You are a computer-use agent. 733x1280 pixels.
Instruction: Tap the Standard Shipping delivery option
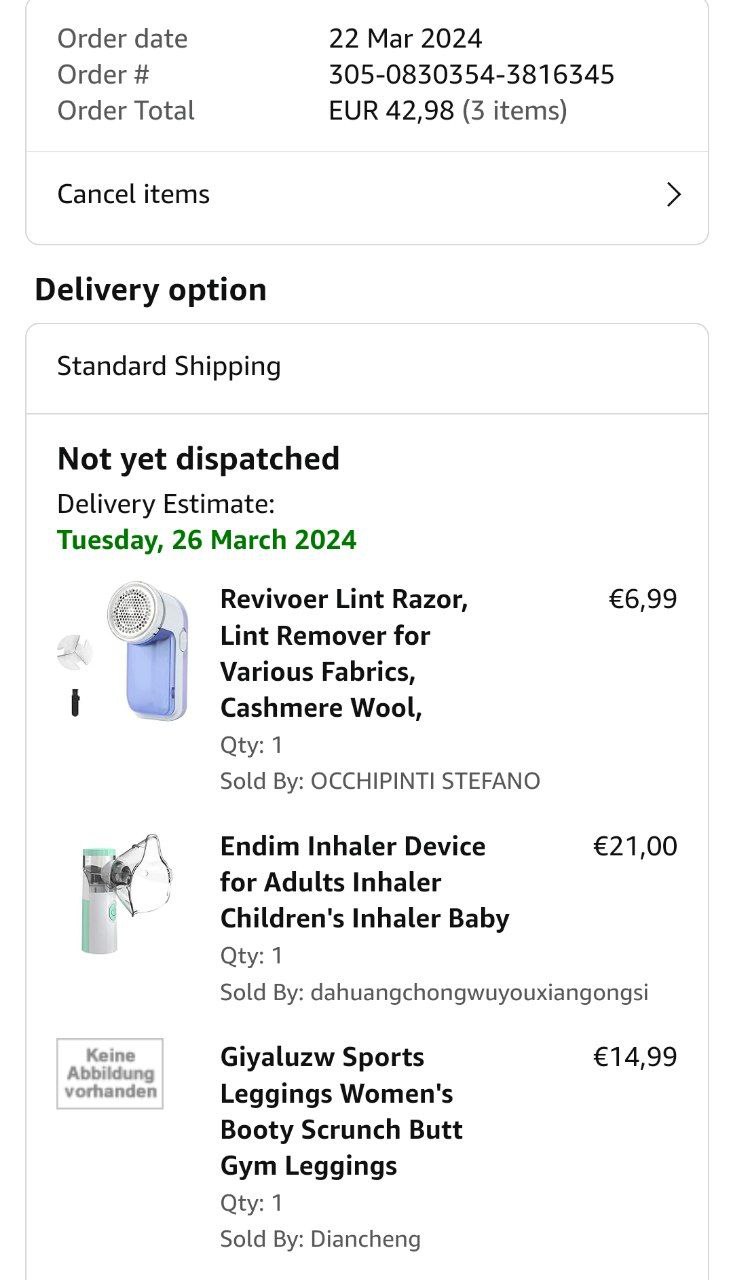[169, 366]
